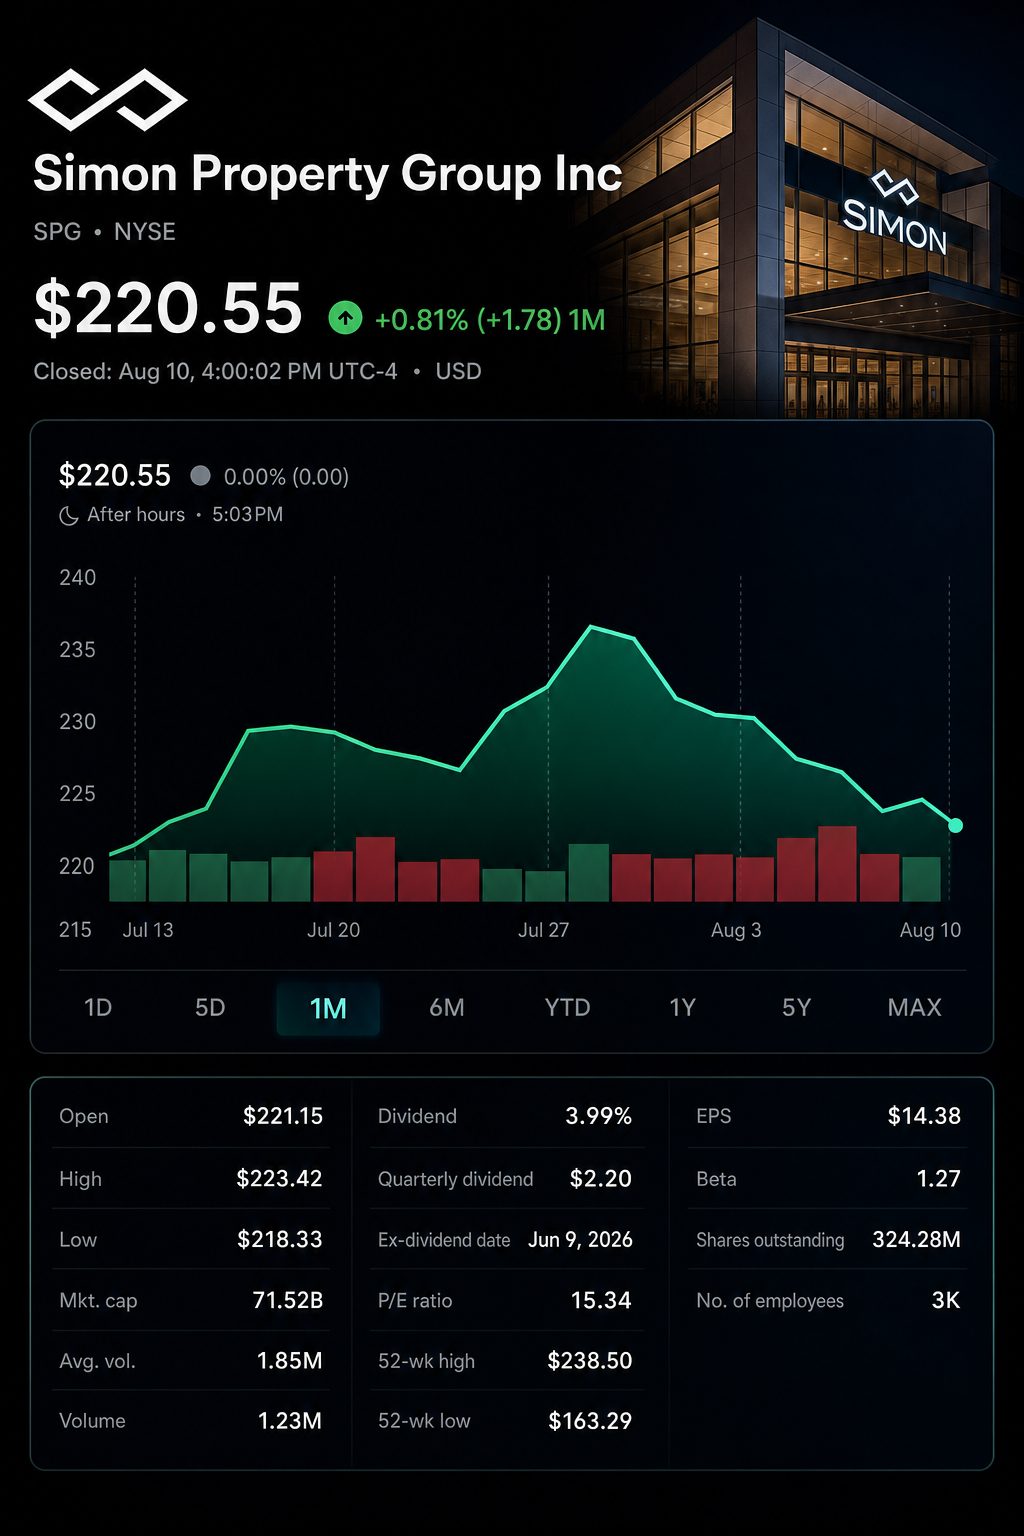Image resolution: width=1024 pixels, height=1536 pixels.
Task: Click the Simon infinity logo at top left
Action: pos(107,99)
